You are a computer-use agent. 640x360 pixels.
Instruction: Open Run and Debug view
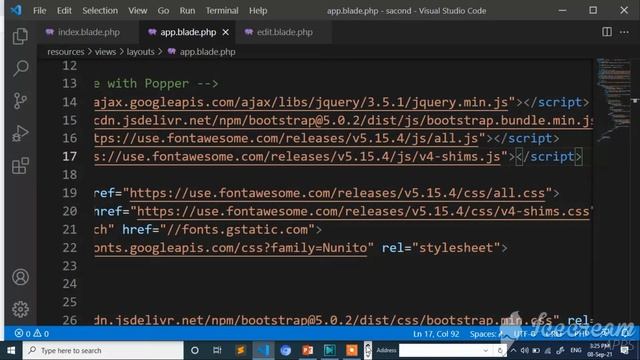point(20,133)
